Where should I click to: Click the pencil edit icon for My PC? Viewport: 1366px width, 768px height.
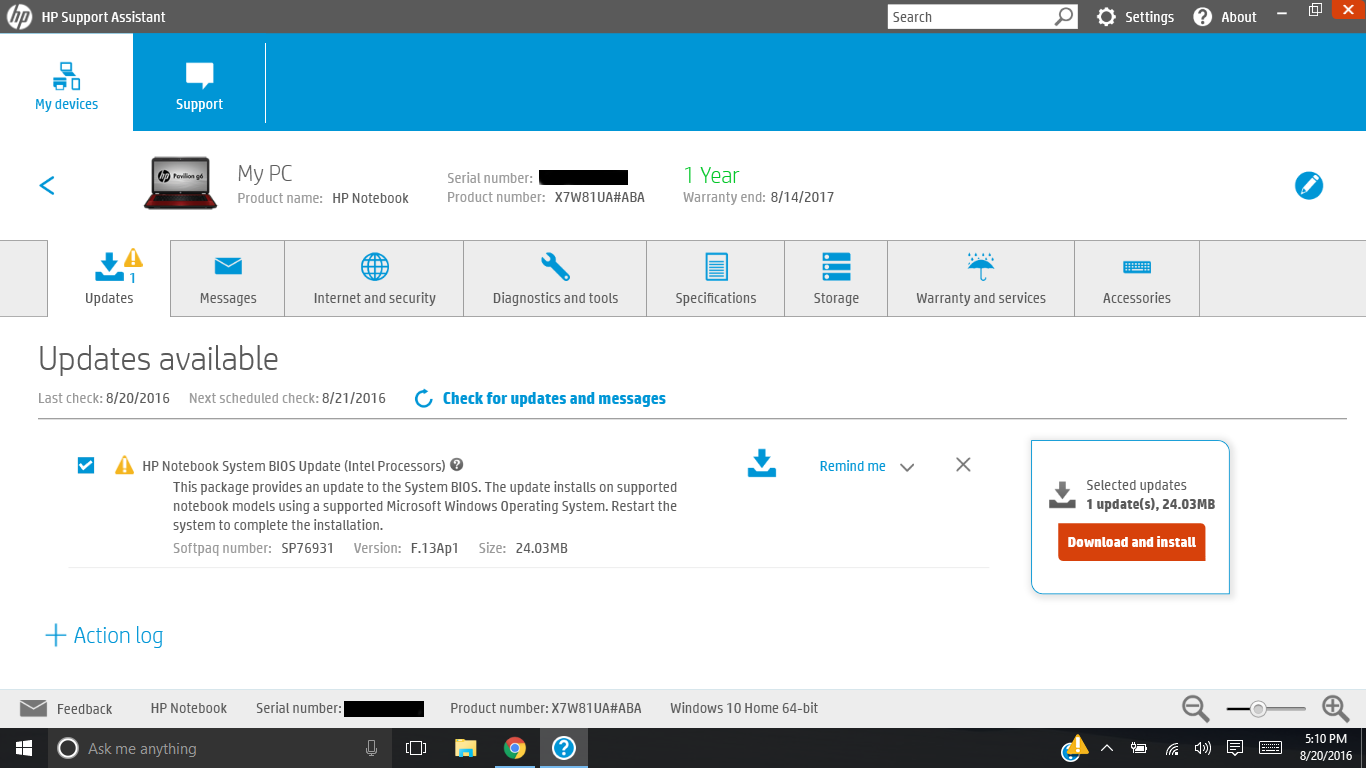[x=1308, y=186]
